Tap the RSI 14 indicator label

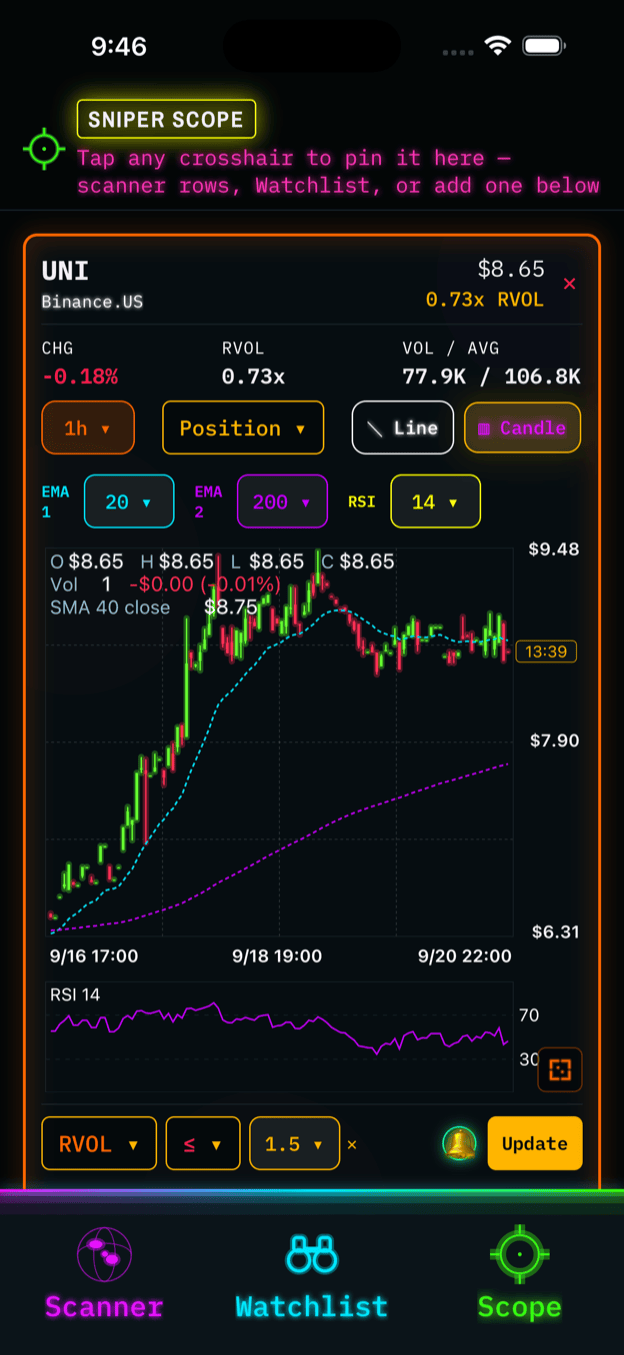[x=75, y=995]
